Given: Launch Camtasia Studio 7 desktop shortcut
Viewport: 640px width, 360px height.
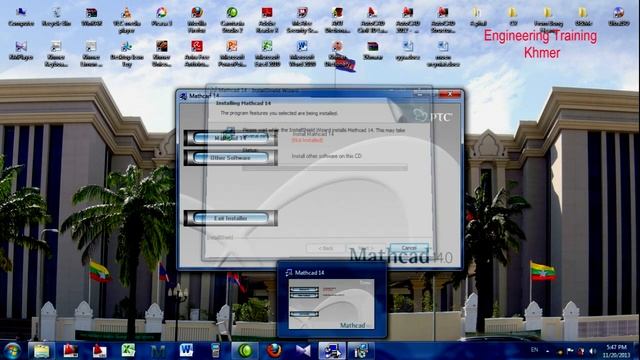Looking at the screenshot, I should (x=232, y=20).
